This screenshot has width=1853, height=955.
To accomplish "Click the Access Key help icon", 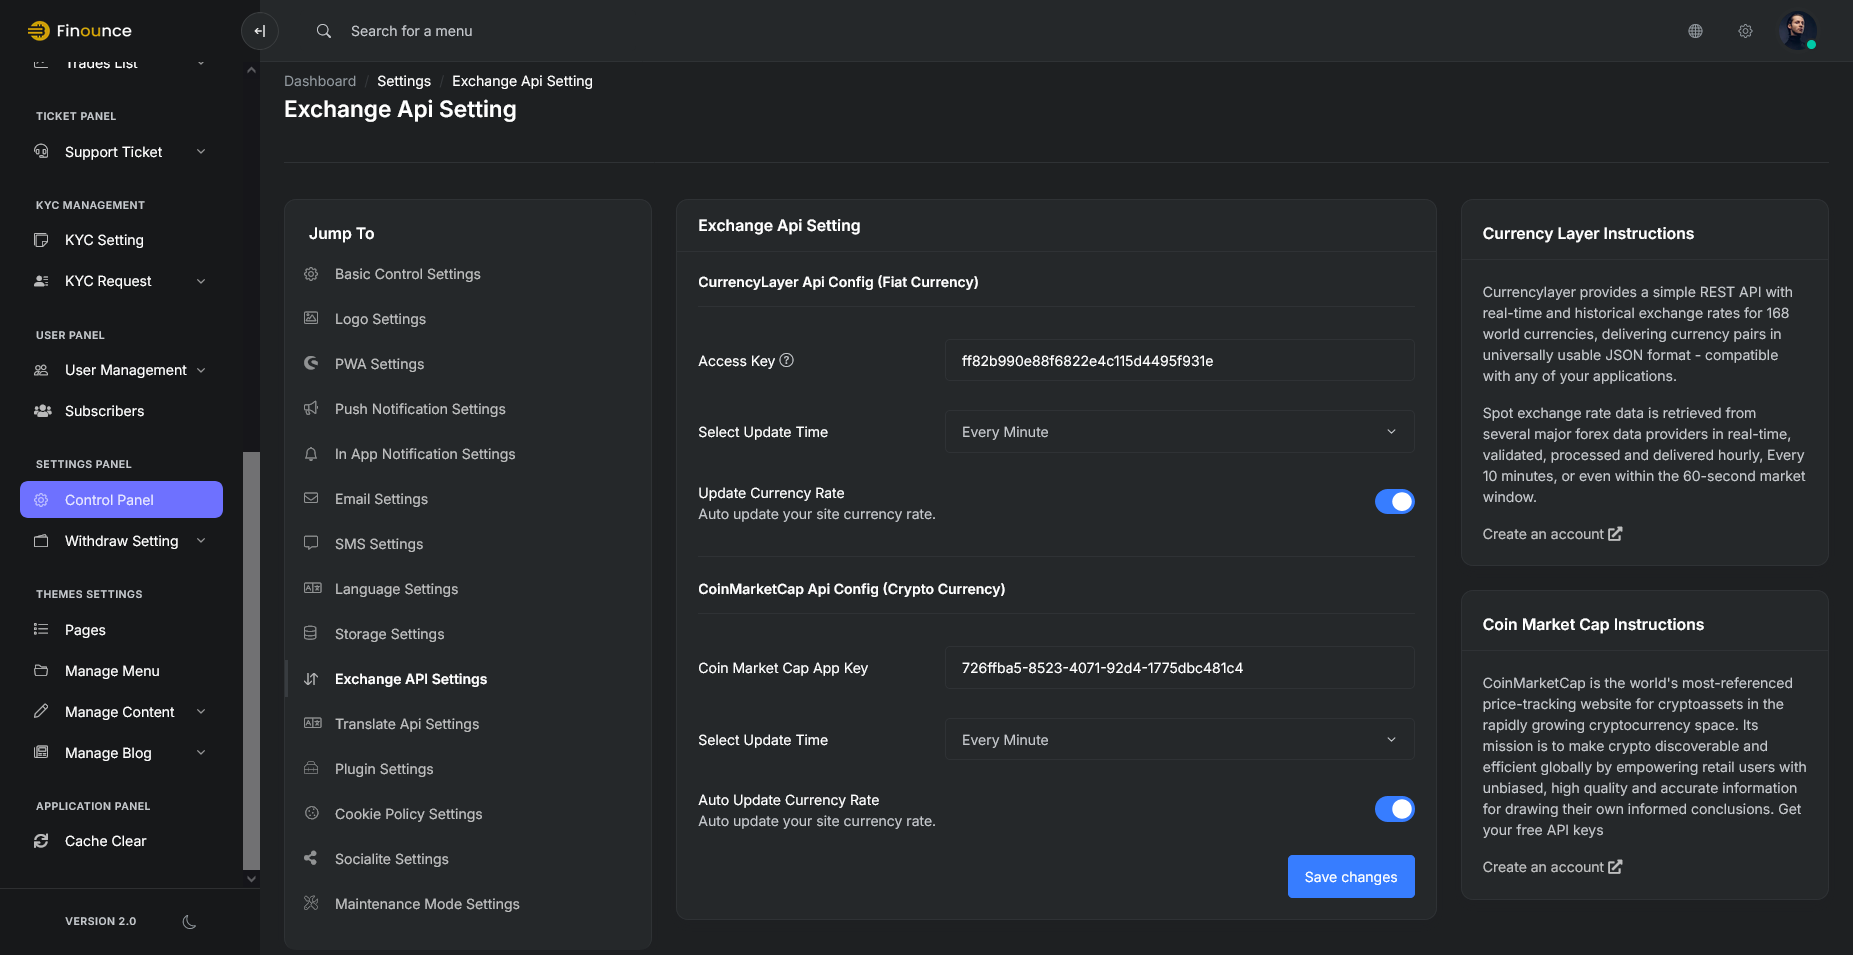I will click(787, 360).
